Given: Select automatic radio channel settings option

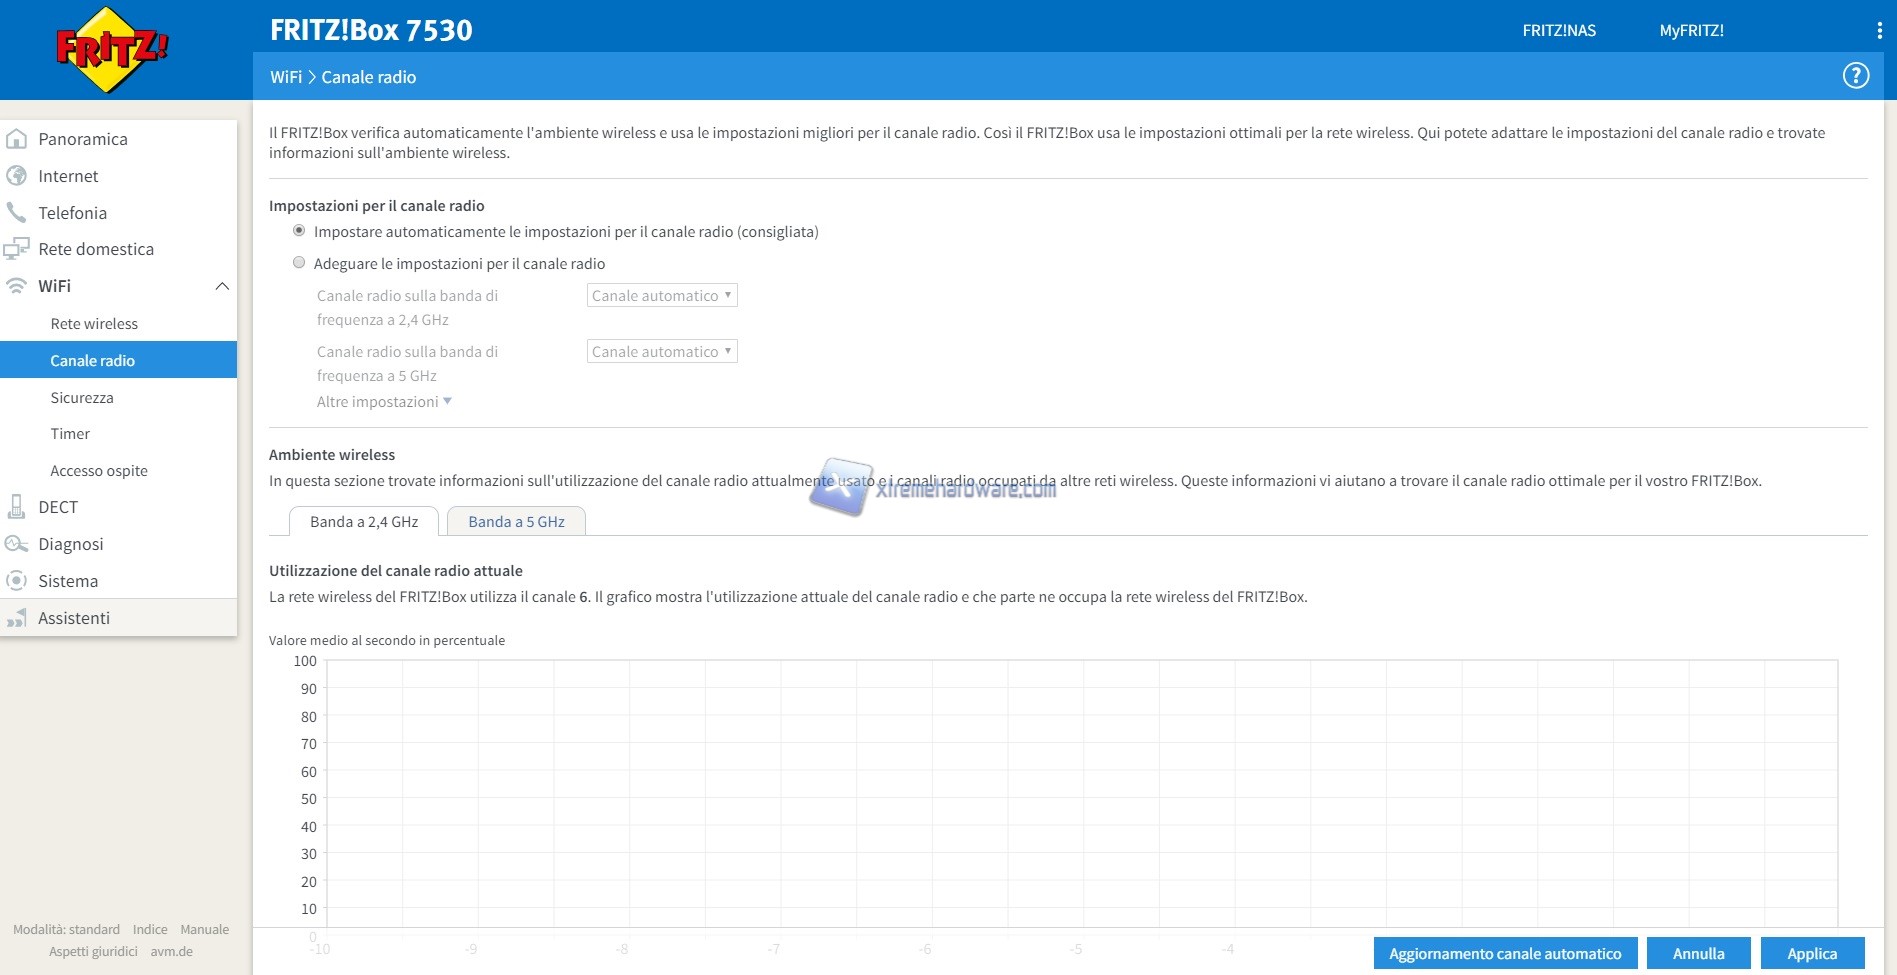Looking at the screenshot, I should point(299,231).
